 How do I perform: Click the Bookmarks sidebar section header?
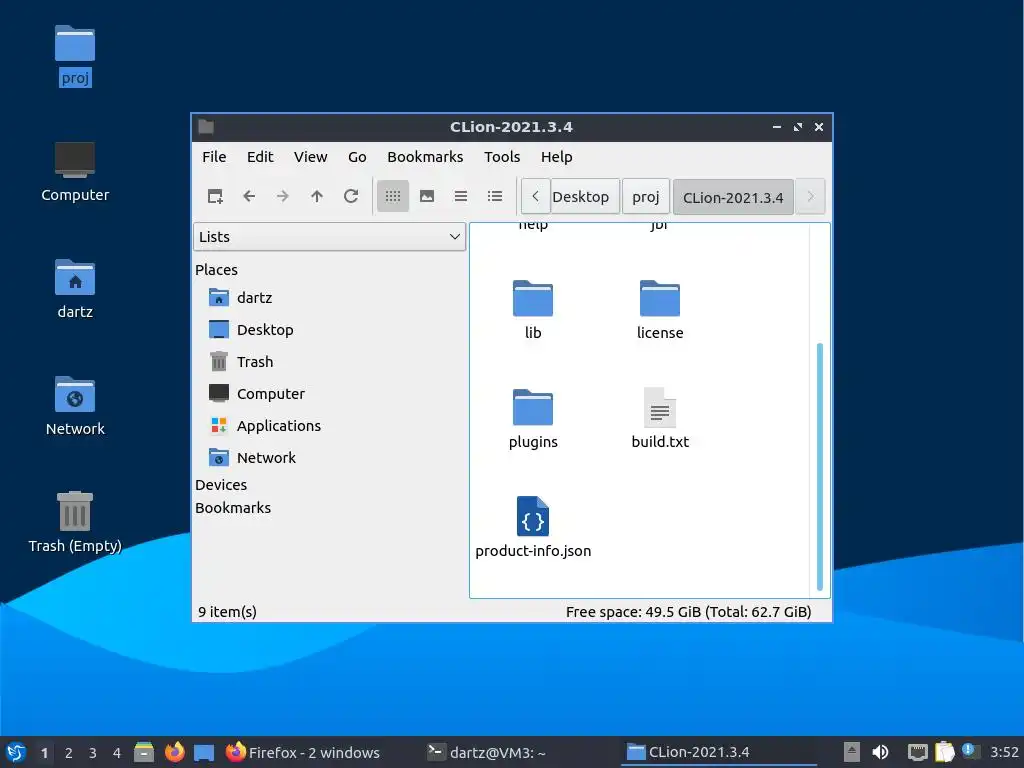point(233,507)
